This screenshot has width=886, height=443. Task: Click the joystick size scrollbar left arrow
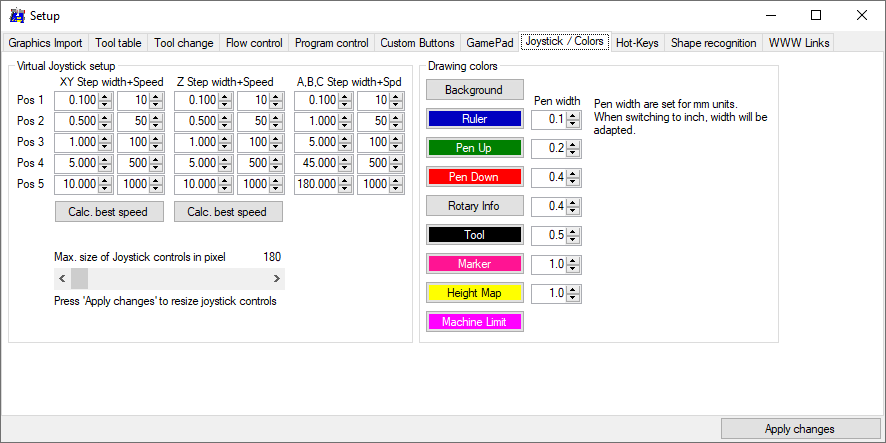[x=62, y=279]
